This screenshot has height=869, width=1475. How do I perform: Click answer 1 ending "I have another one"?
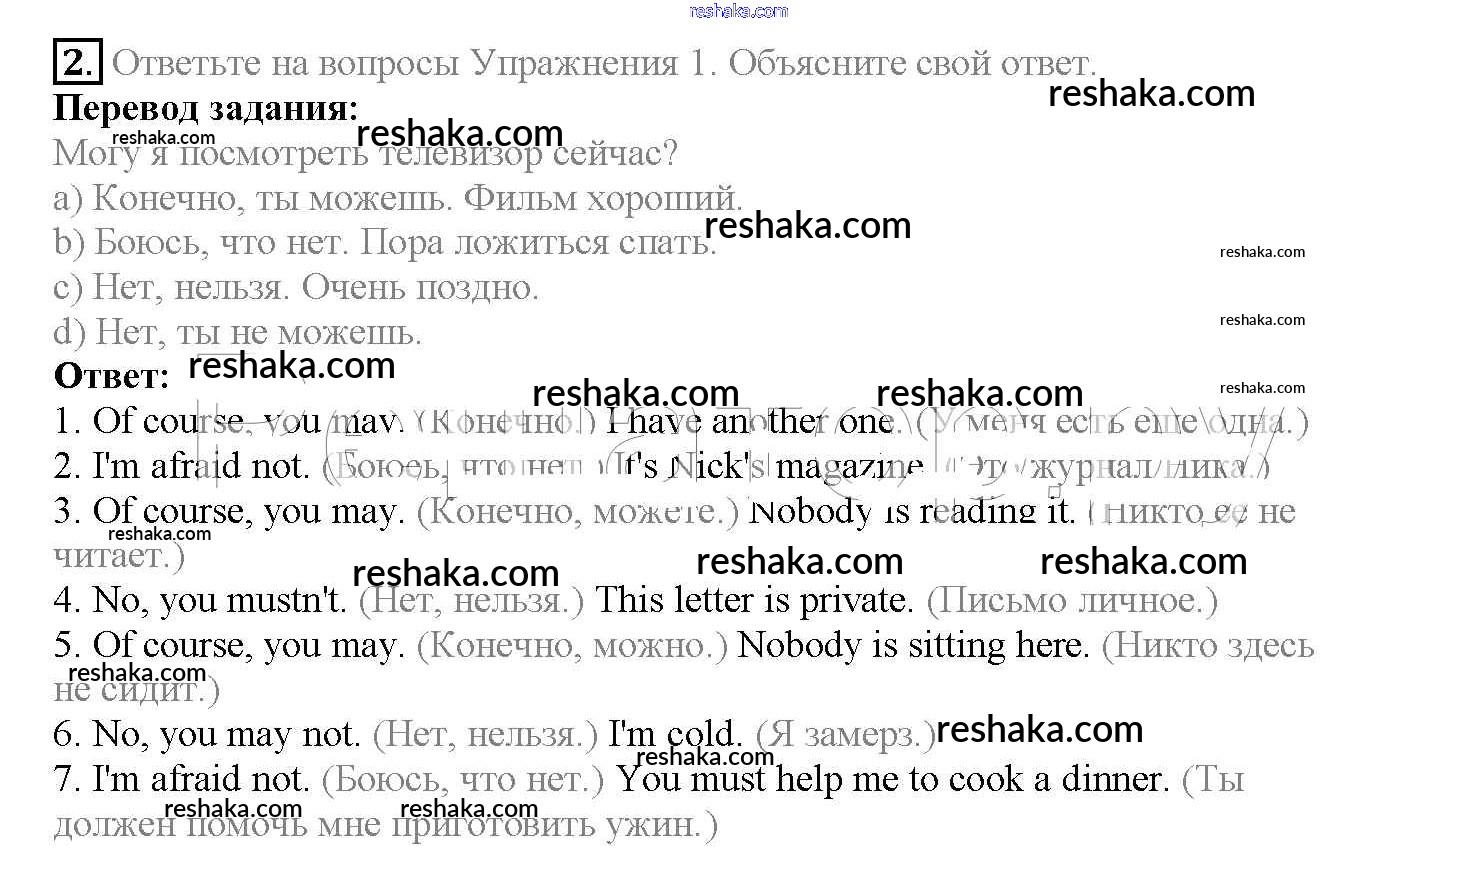[750, 422]
